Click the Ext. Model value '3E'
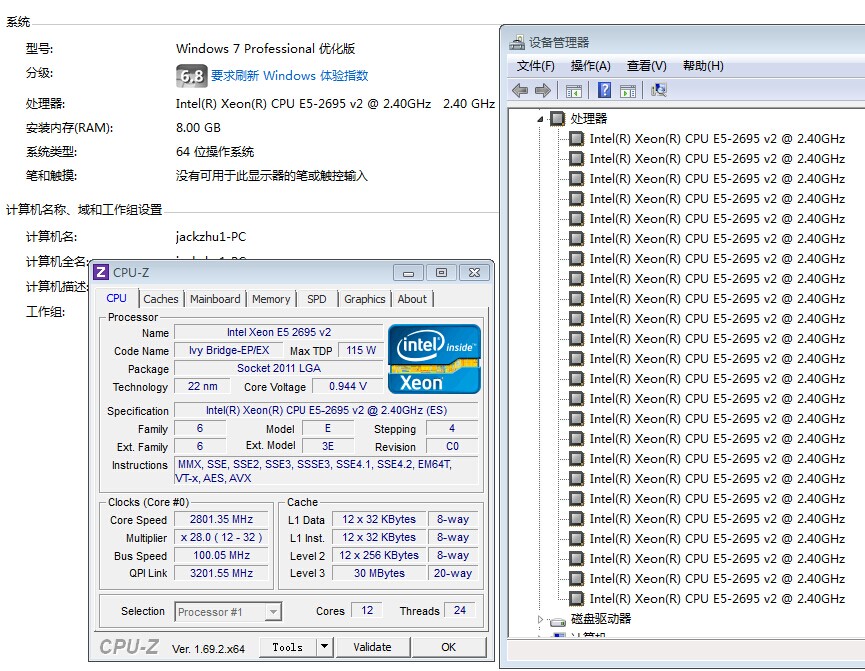The width and height of the screenshot is (865, 671). pos(328,446)
